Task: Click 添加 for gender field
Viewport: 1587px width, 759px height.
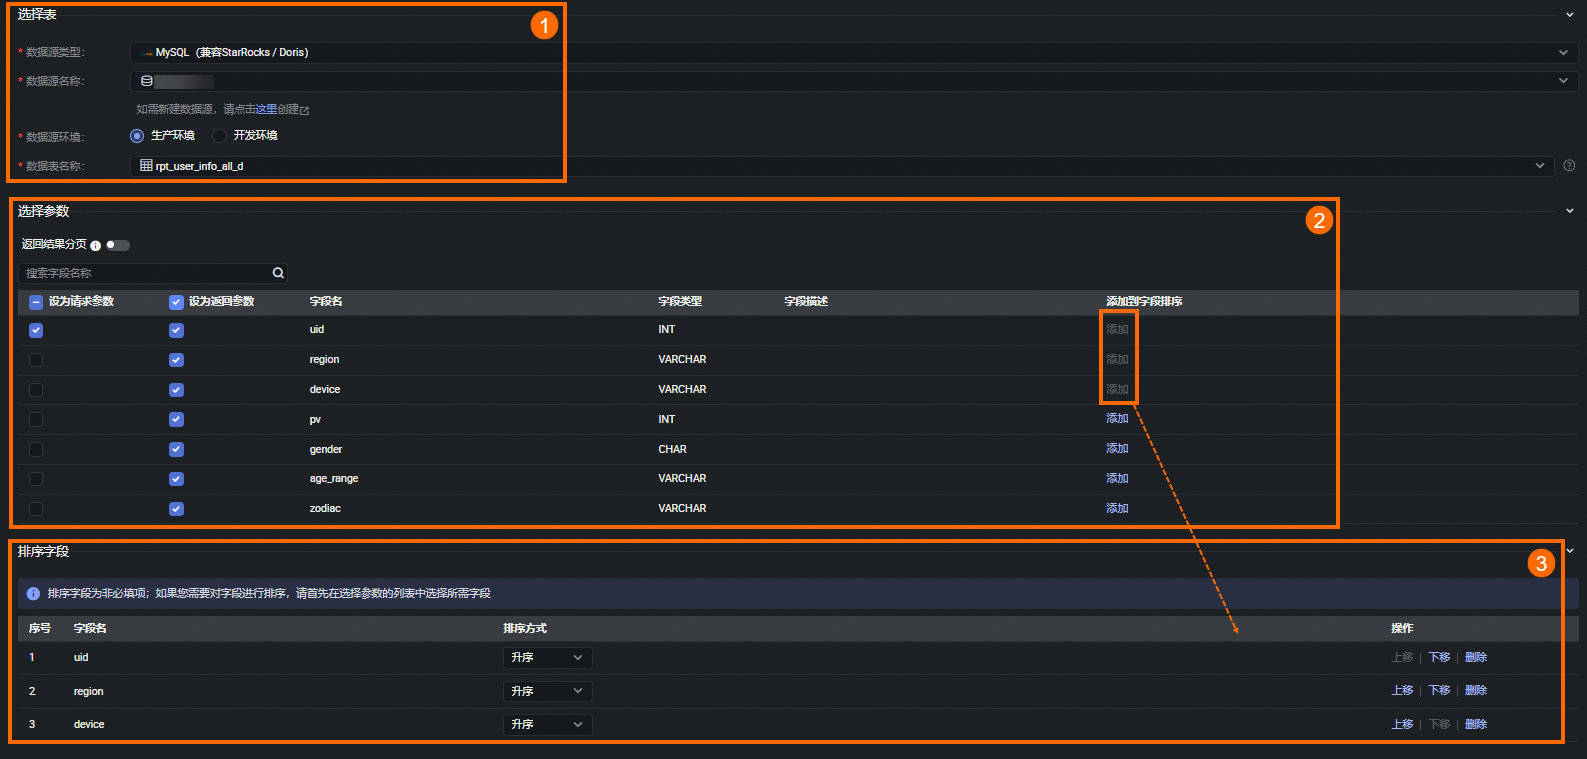Action: pos(1117,449)
